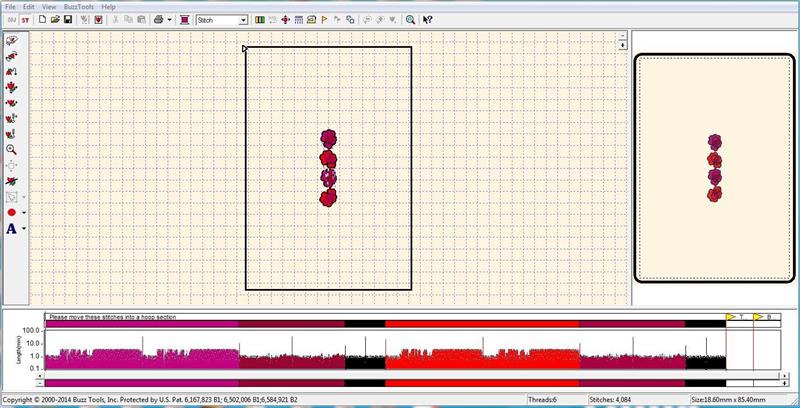This screenshot has height=408, width=800.
Task: Click the 'Stitches: 4,084' status bar entry
Action: point(610,400)
